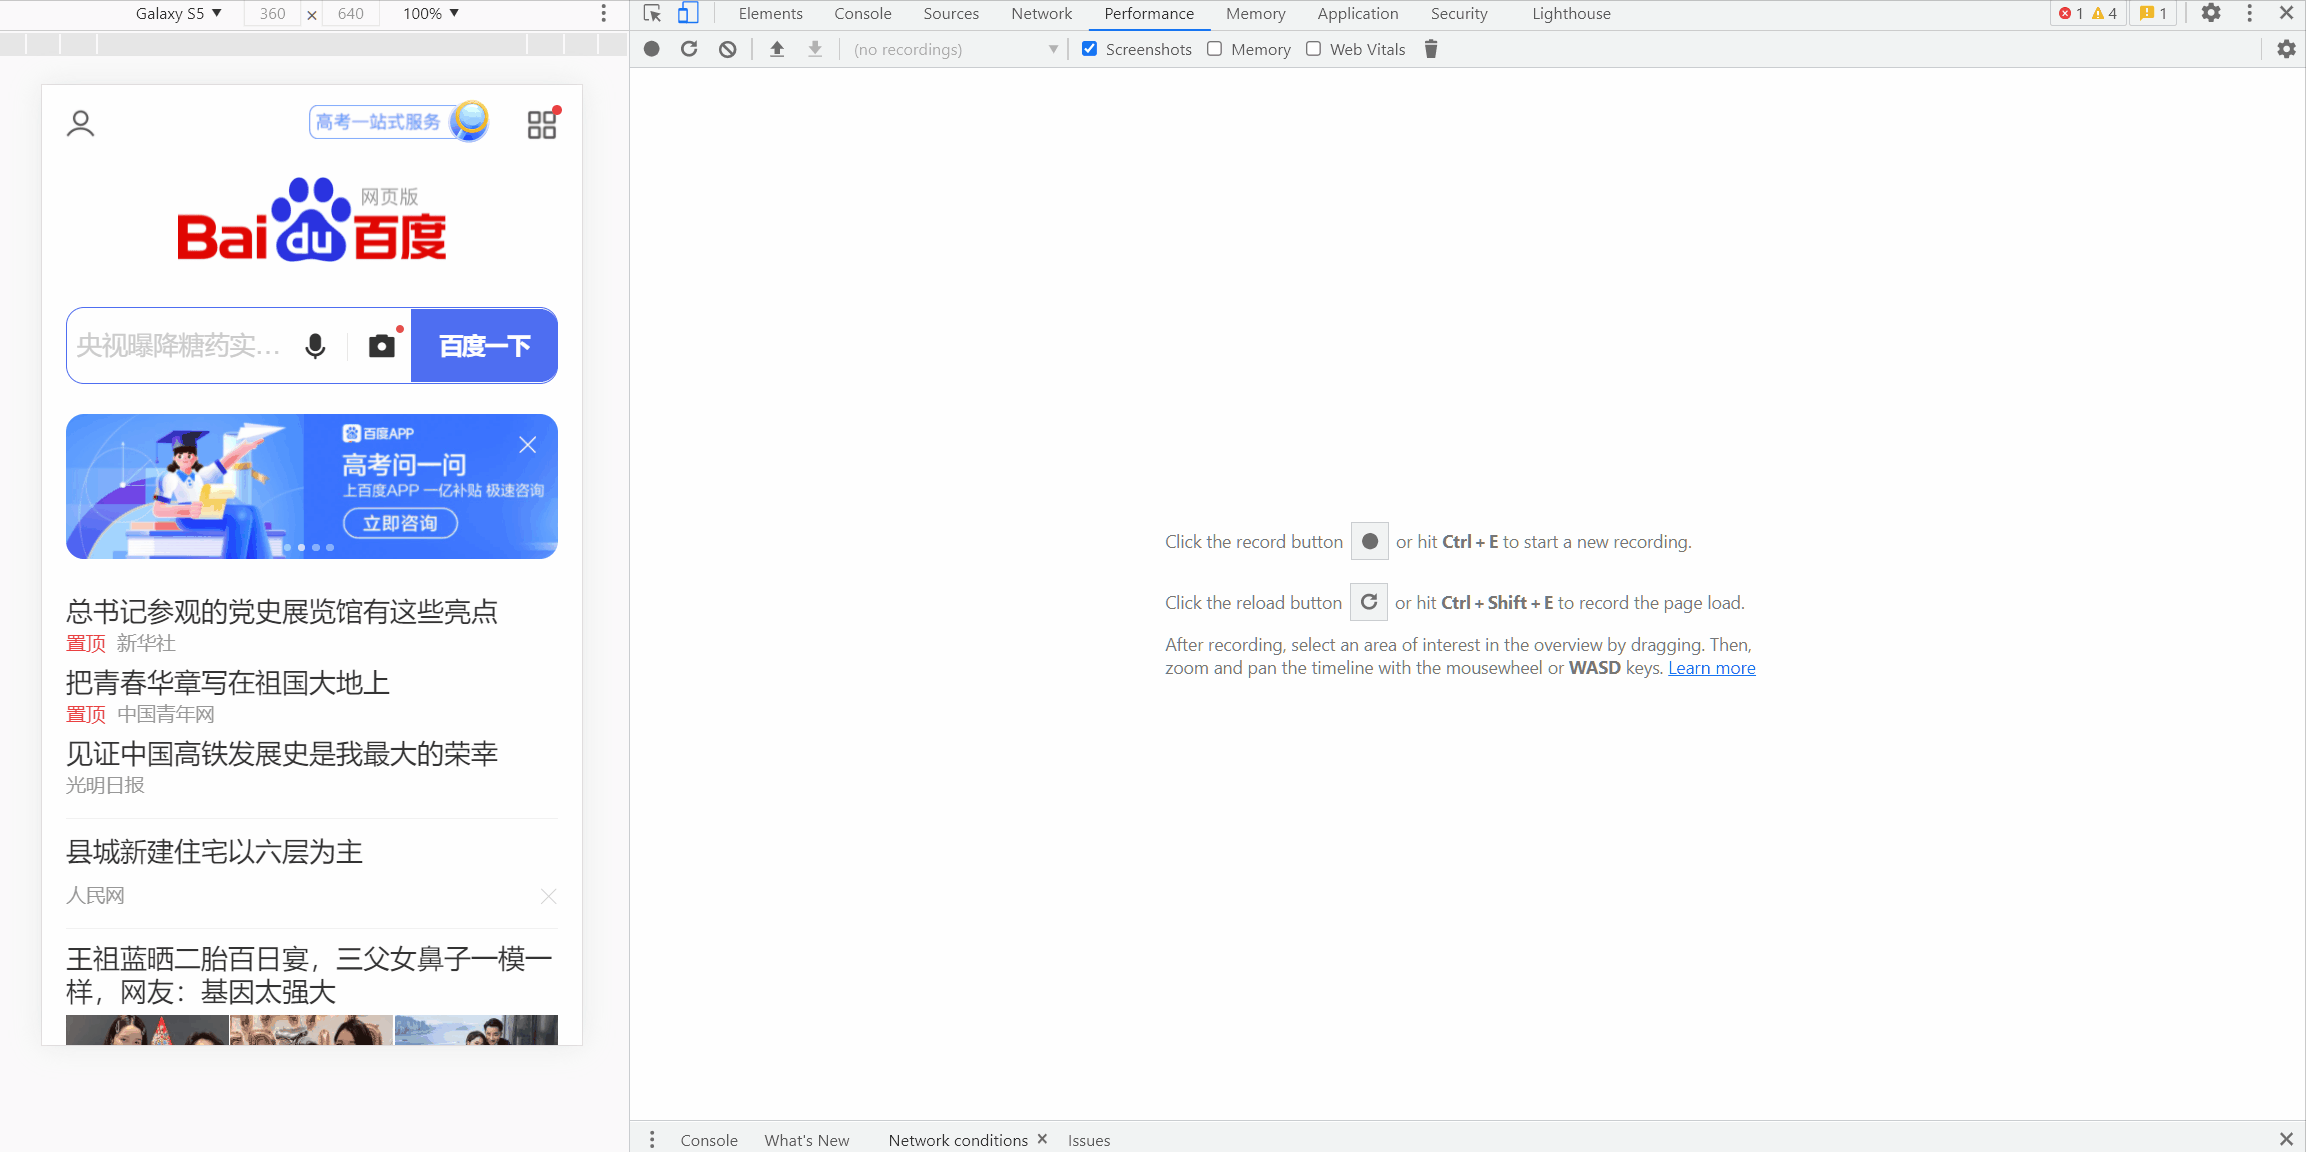The image size is (2306, 1152).
Task: Toggle the device toolbar icon
Action: 688,13
